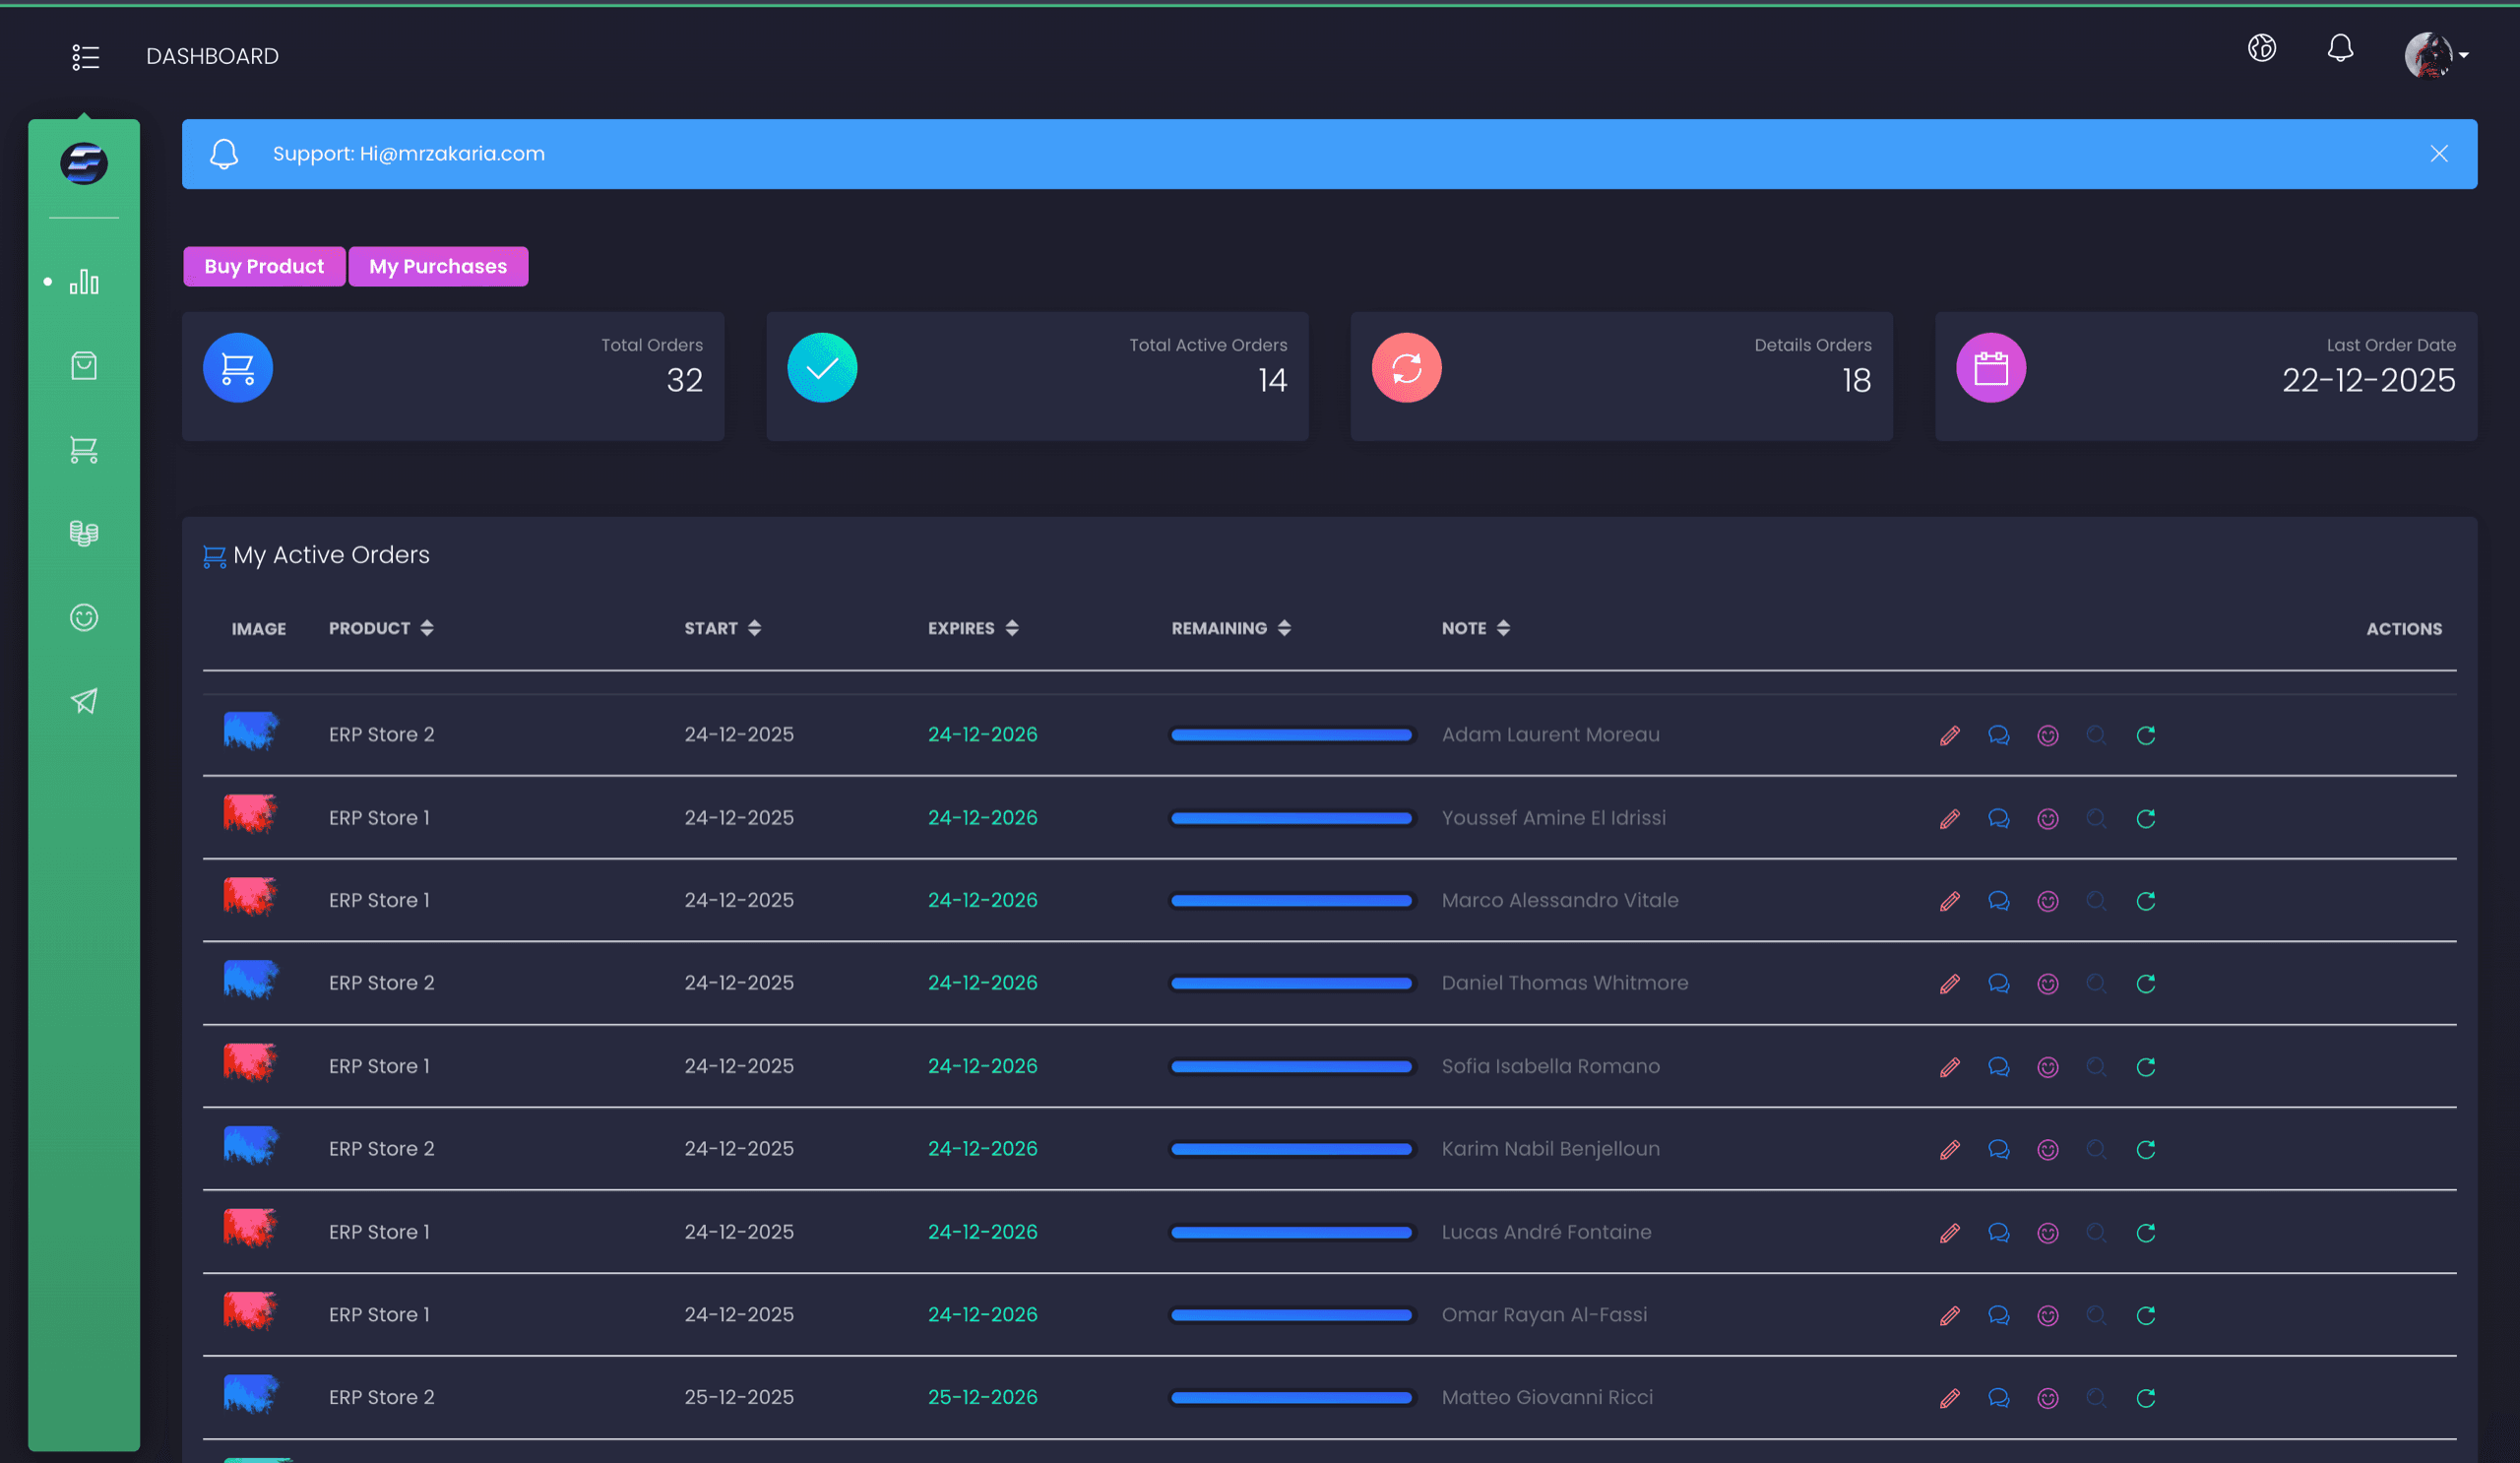Edit note pencil for Adam Laurent Moreau
The height and width of the screenshot is (1463, 2520).
[x=1950, y=736]
